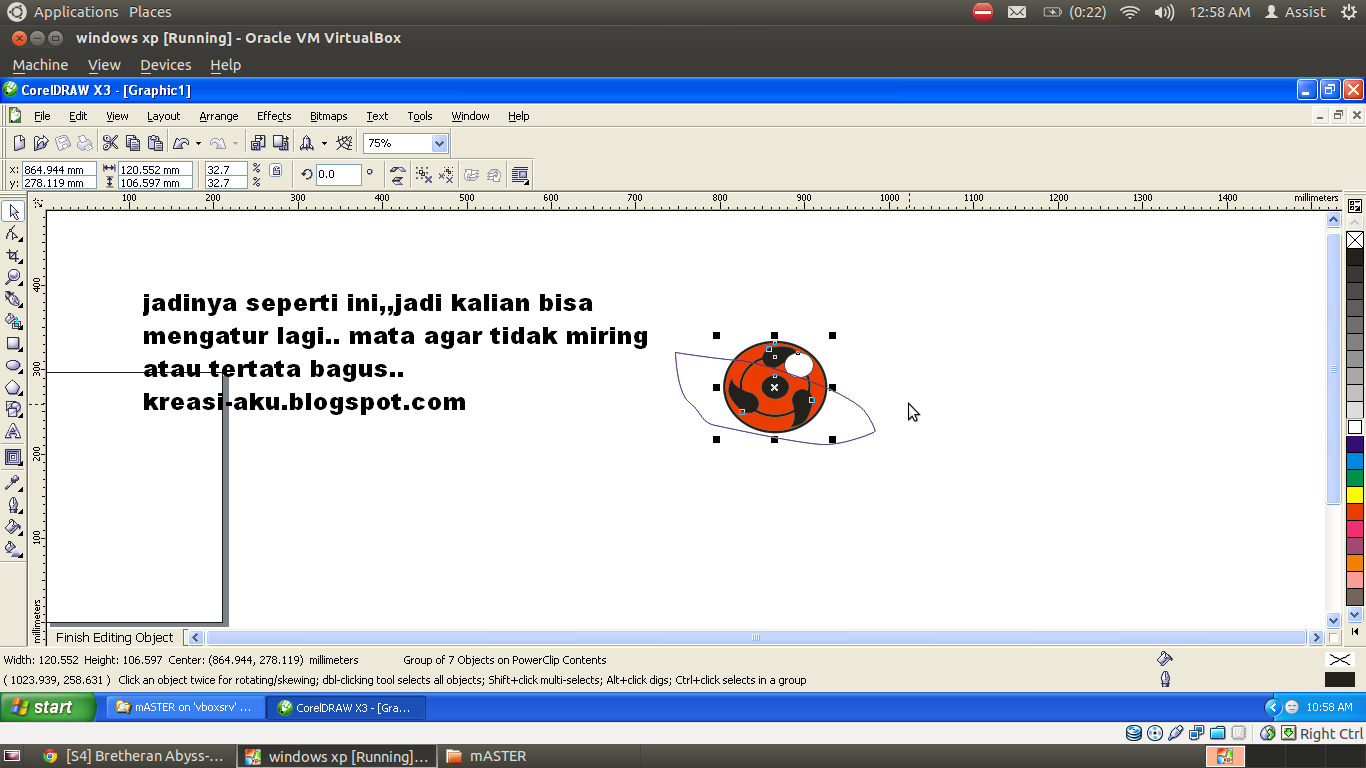Click the Import icon
Viewport: 1366px width, 768px height.
click(x=258, y=143)
